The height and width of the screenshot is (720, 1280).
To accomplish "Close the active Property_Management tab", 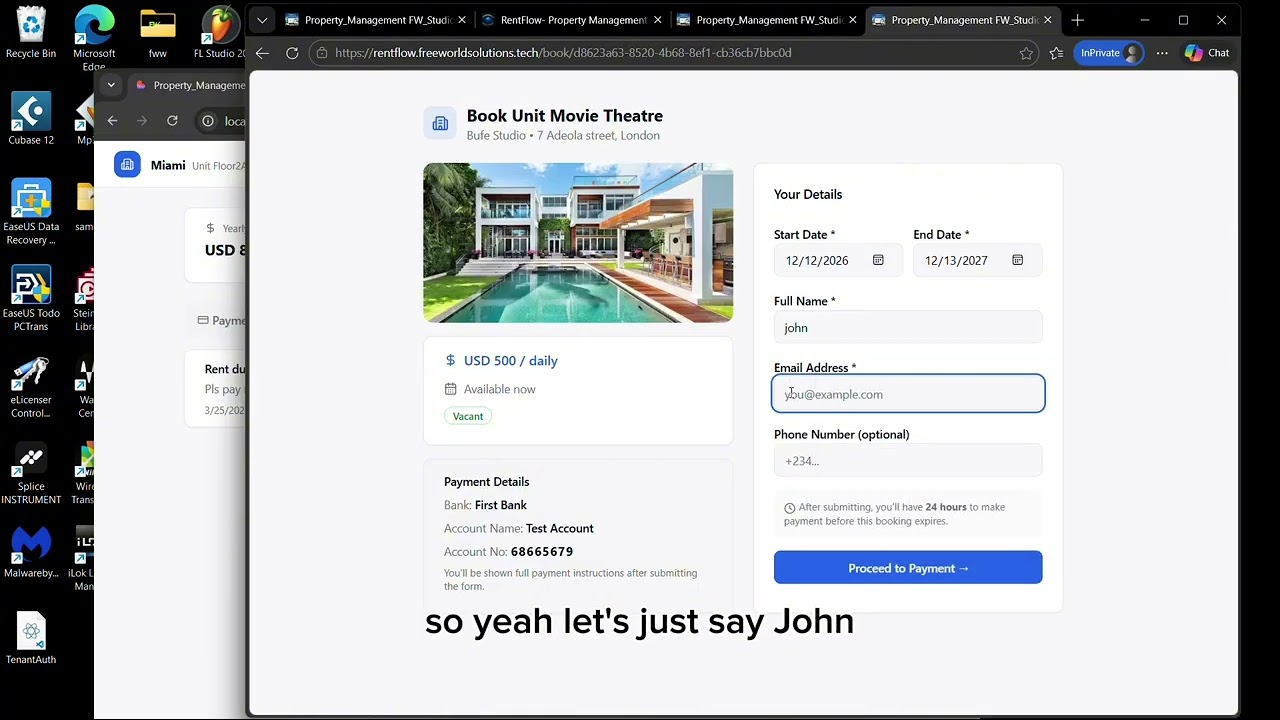I will coord(1047,20).
